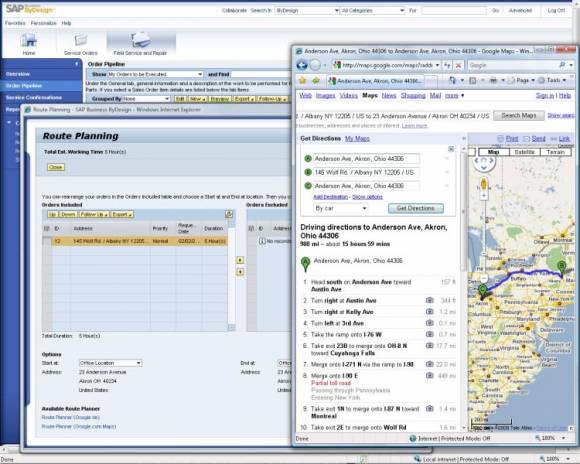
Task: Open the Show dropdown in Order Pipeline
Action: pyautogui.click(x=200, y=74)
